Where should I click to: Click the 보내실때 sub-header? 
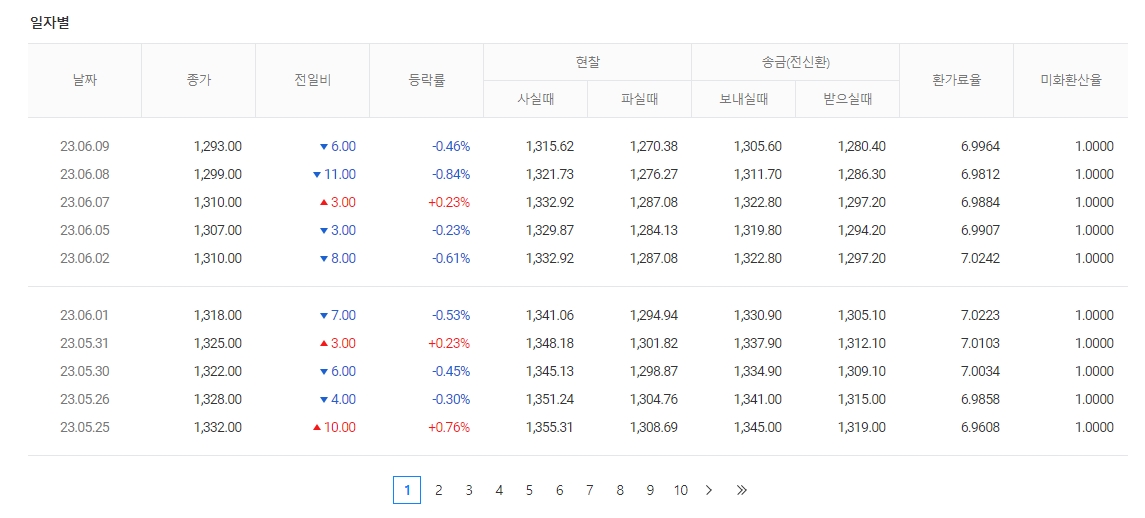pyautogui.click(x=743, y=99)
